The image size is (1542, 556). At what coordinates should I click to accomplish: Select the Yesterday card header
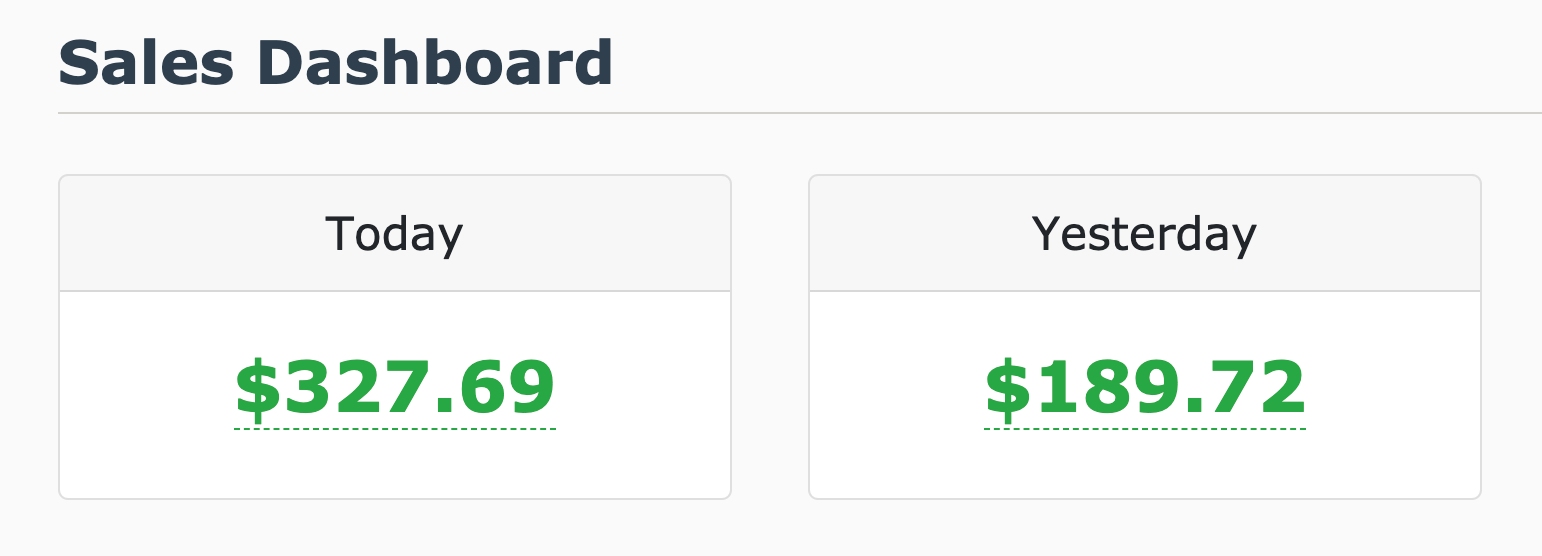point(1145,234)
